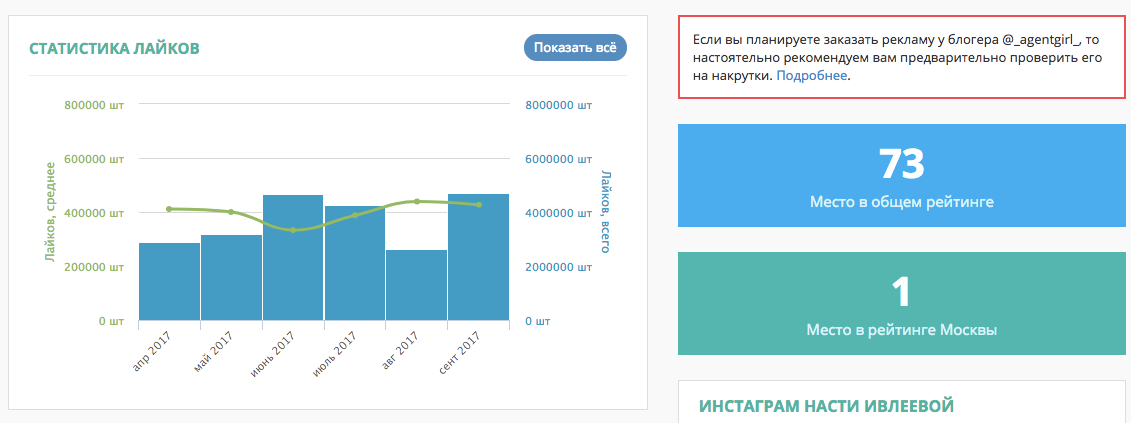Select the авг 2017 bar
Image resolution: width=1131 pixels, height=423 pixels.
[x=416, y=285]
